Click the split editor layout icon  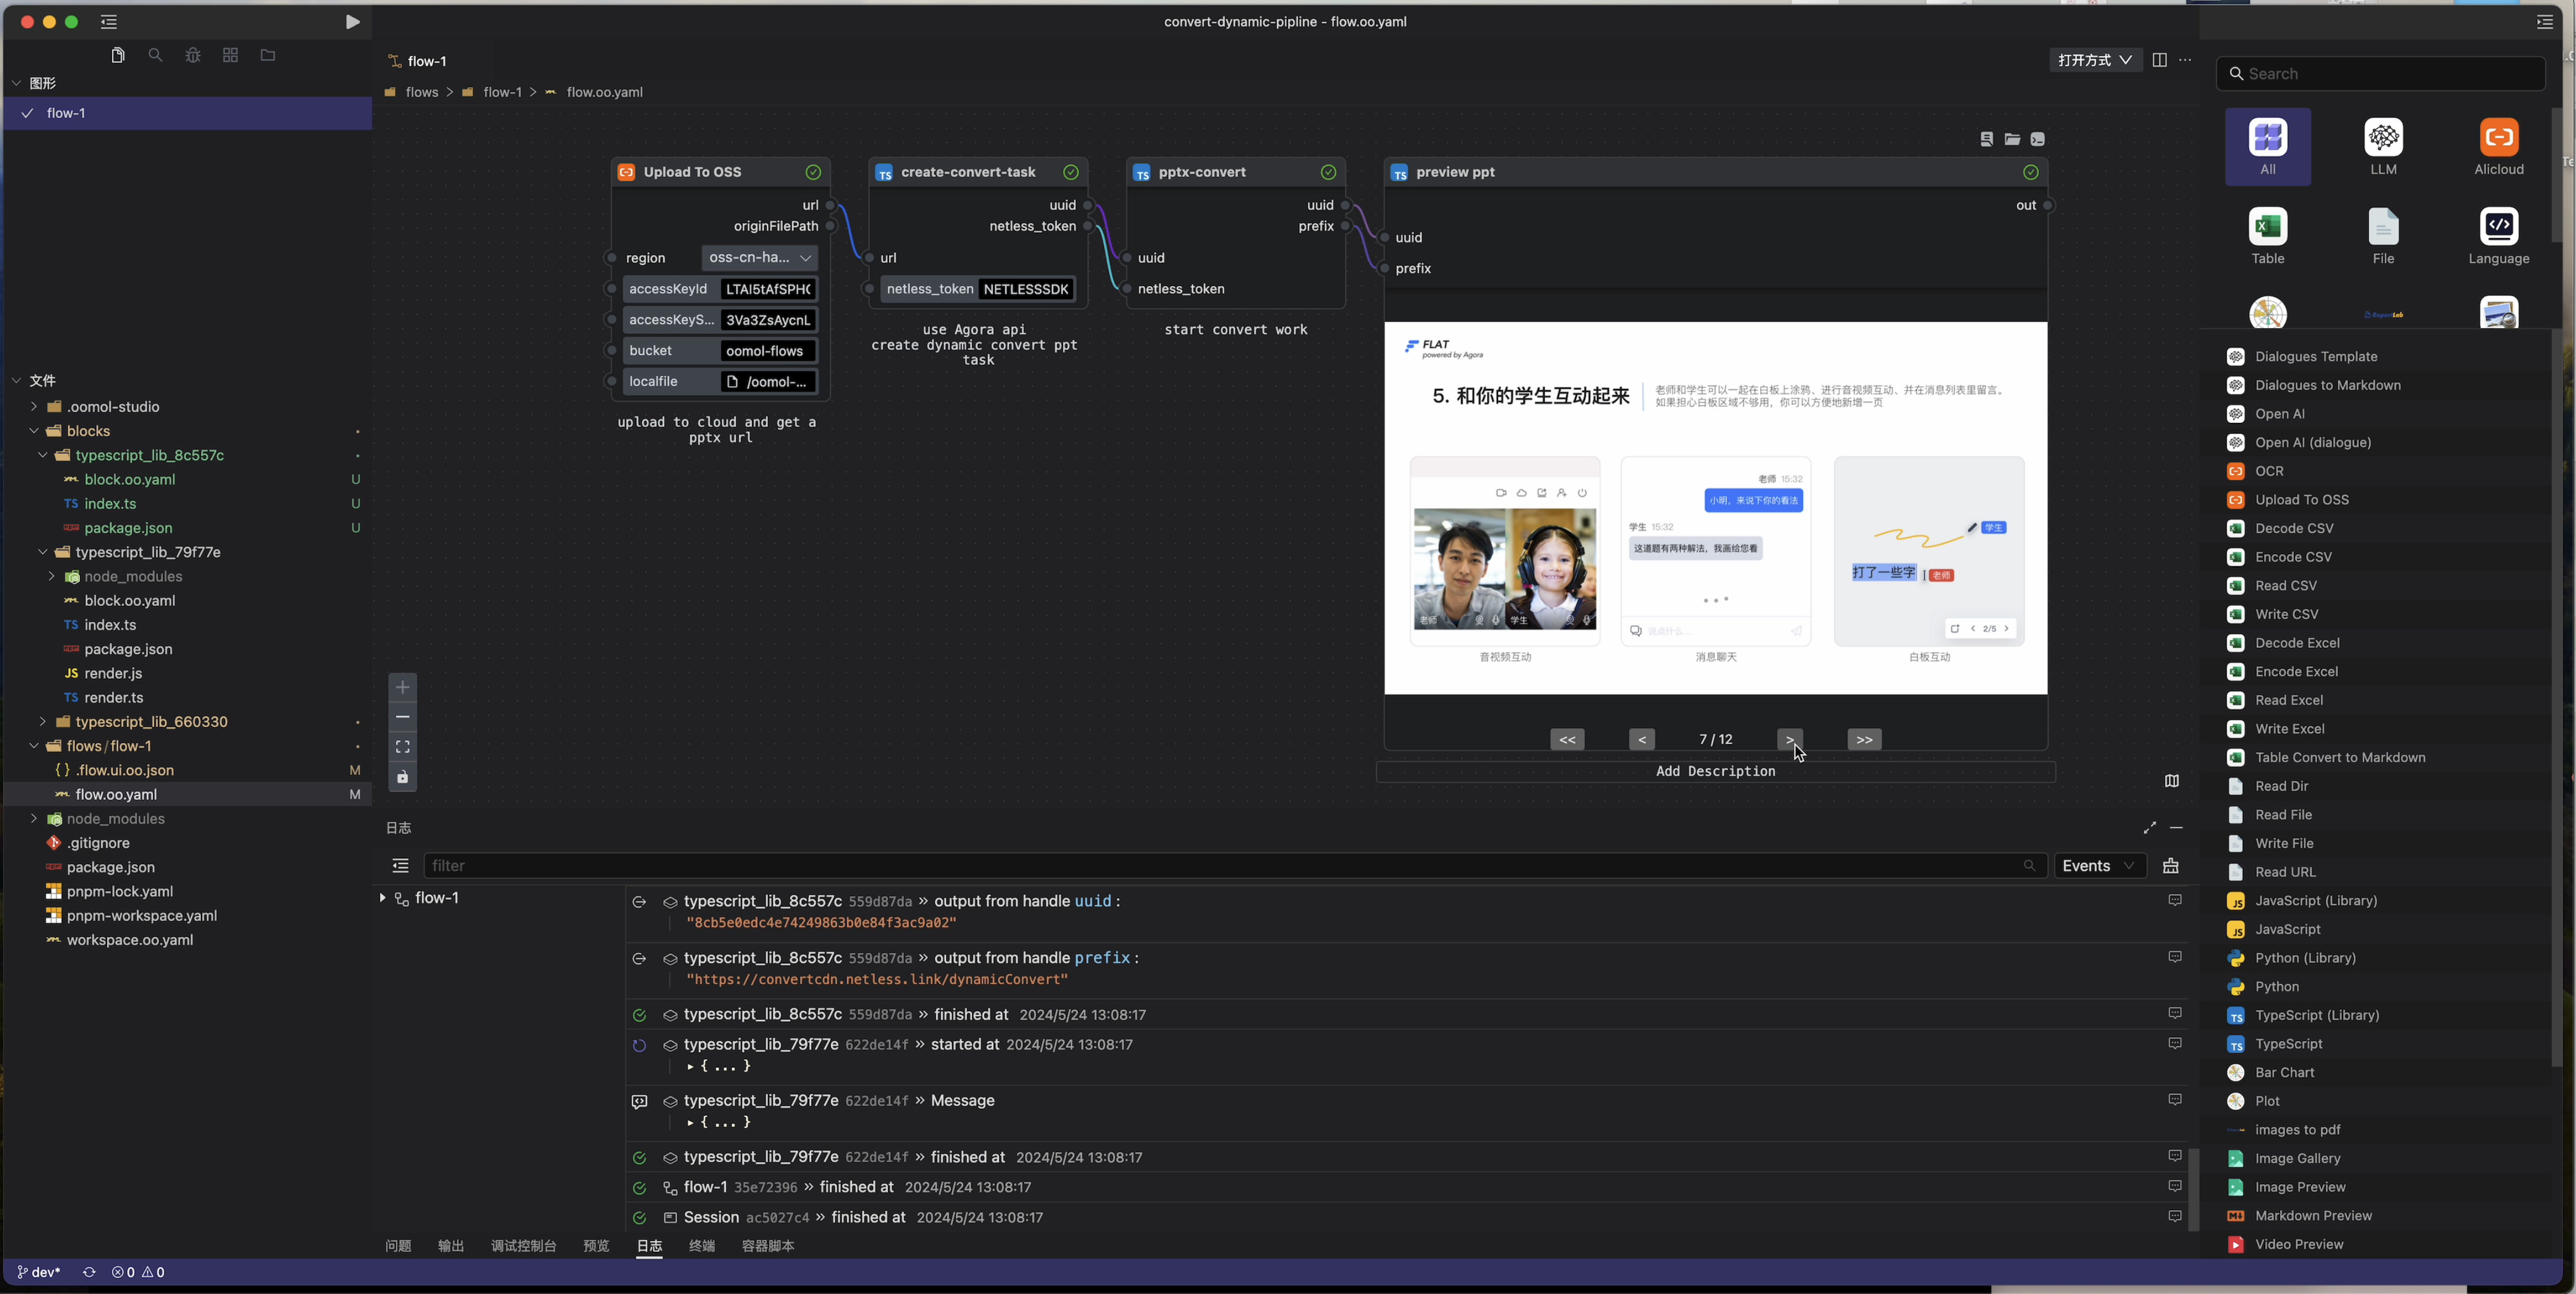coord(2159,61)
